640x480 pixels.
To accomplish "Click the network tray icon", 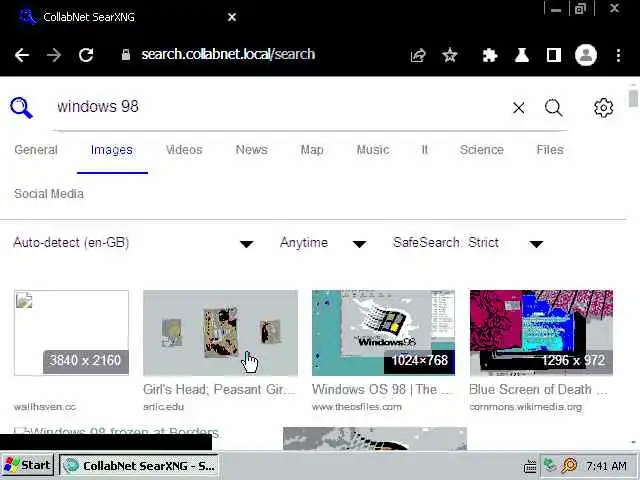I will [x=550, y=465].
